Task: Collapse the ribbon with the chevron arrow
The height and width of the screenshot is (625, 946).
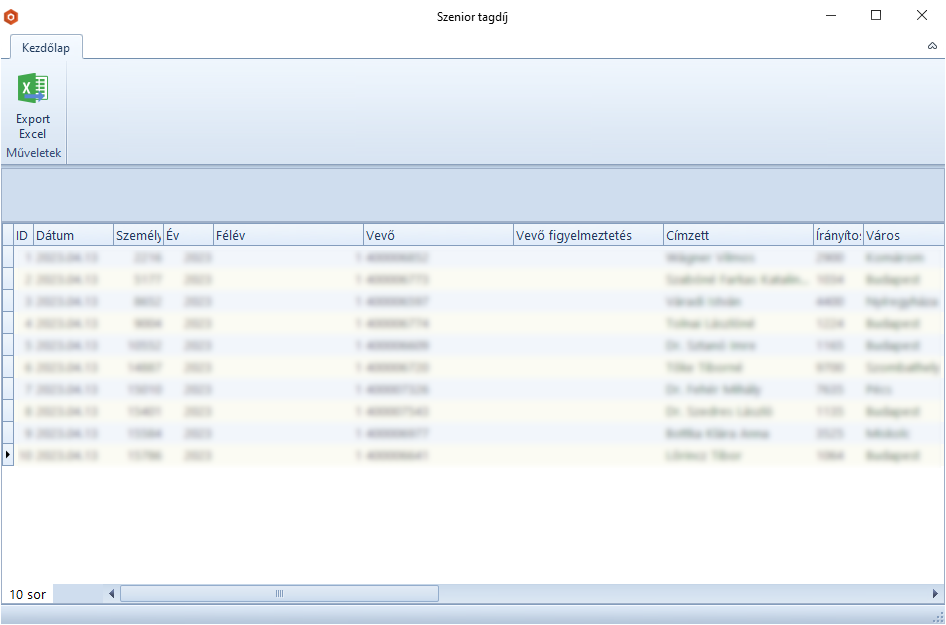Action: pos(932,46)
